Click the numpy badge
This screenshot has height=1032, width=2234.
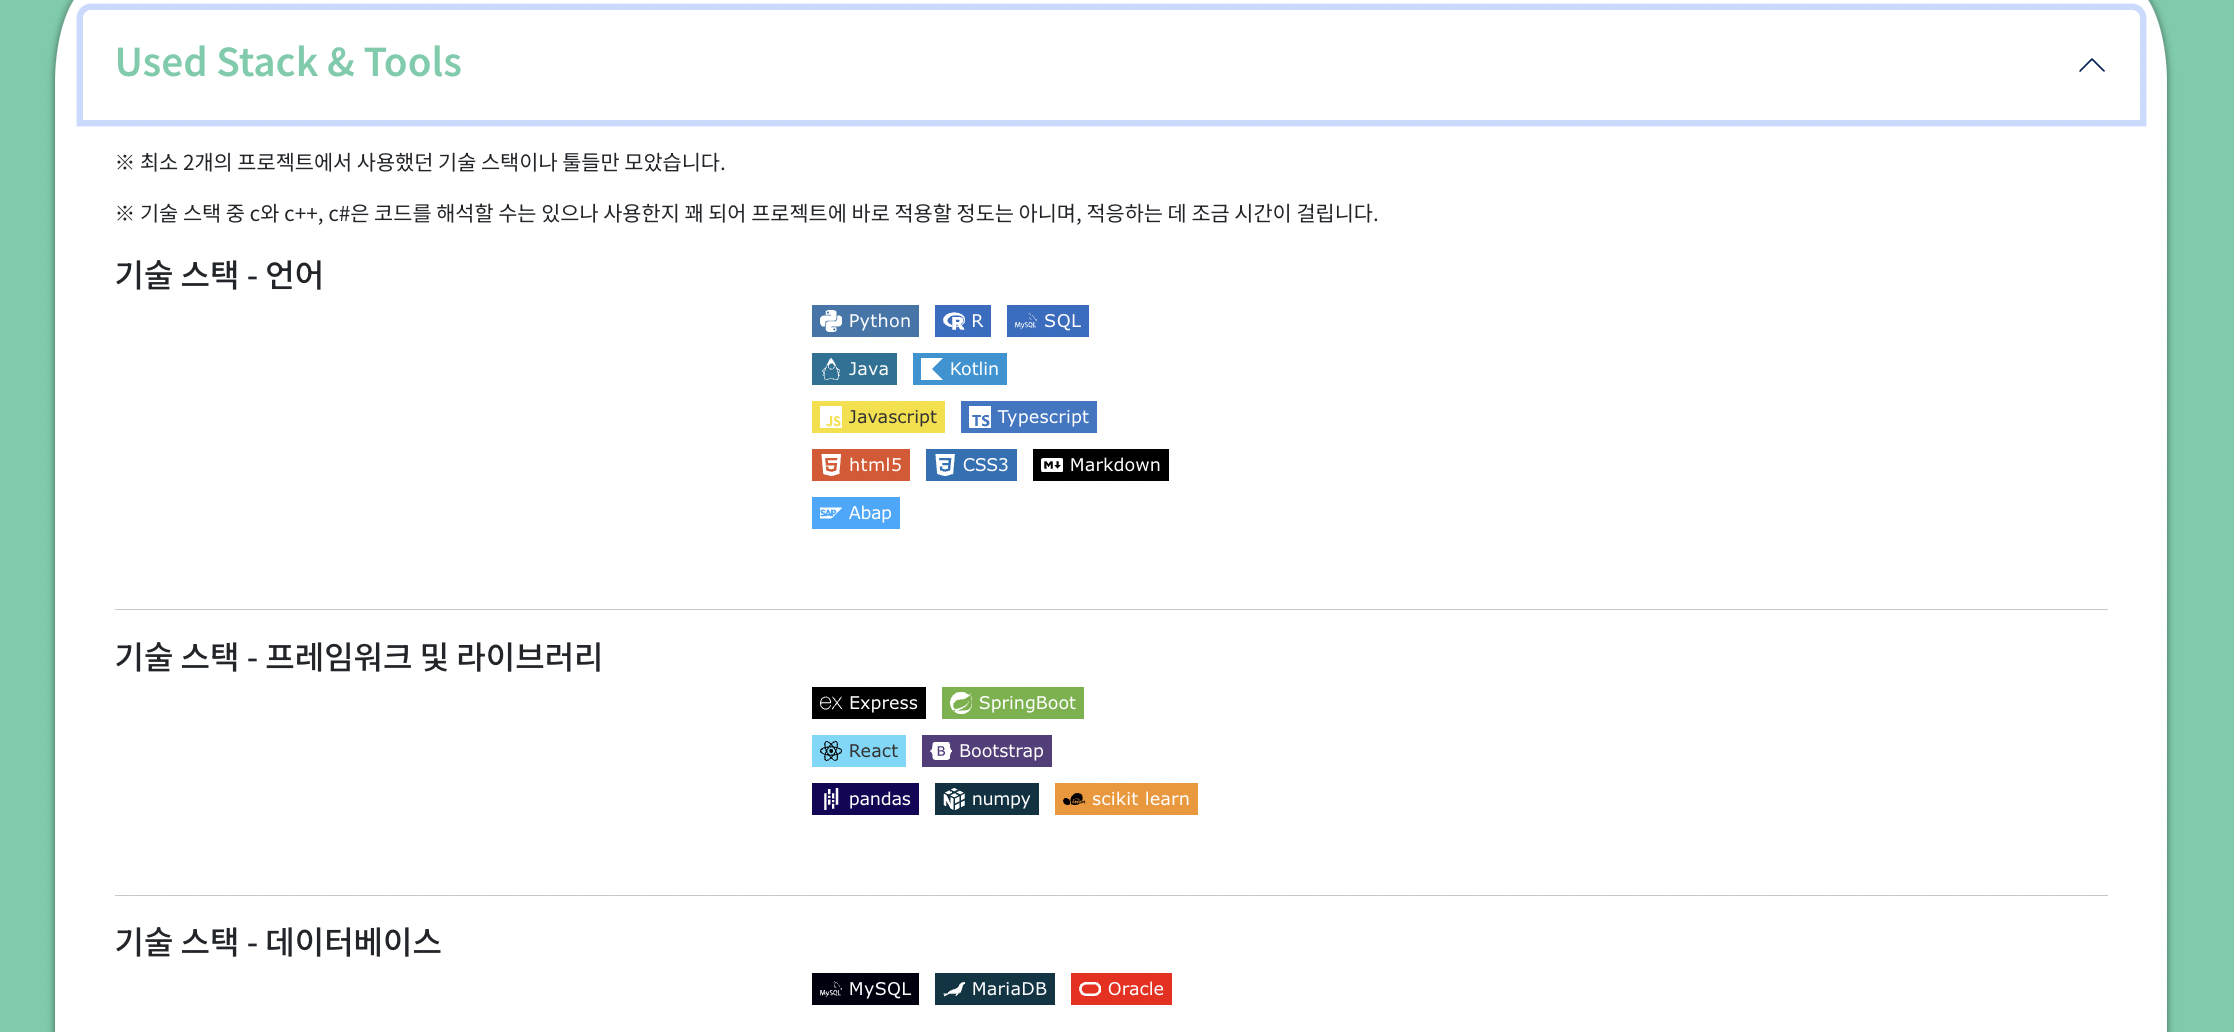pos(987,799)
